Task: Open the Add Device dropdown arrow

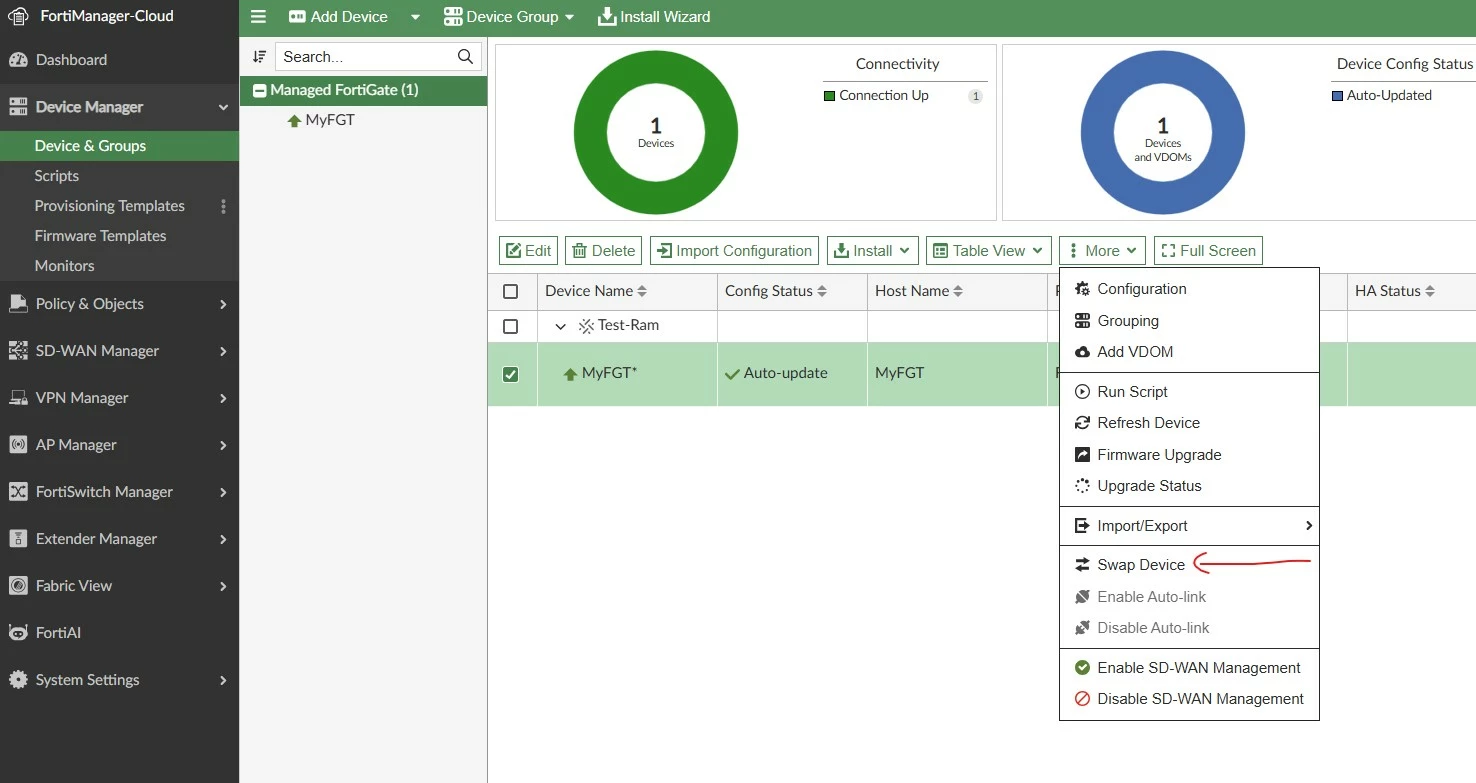Action: [x=415, y=17]
